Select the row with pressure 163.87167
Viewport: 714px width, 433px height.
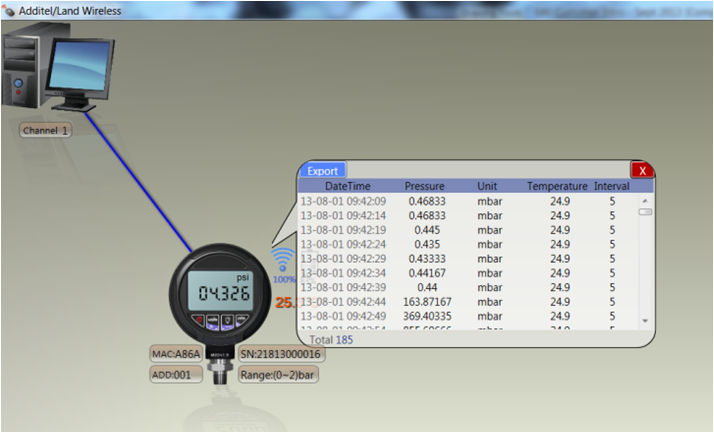coord(427,301)
